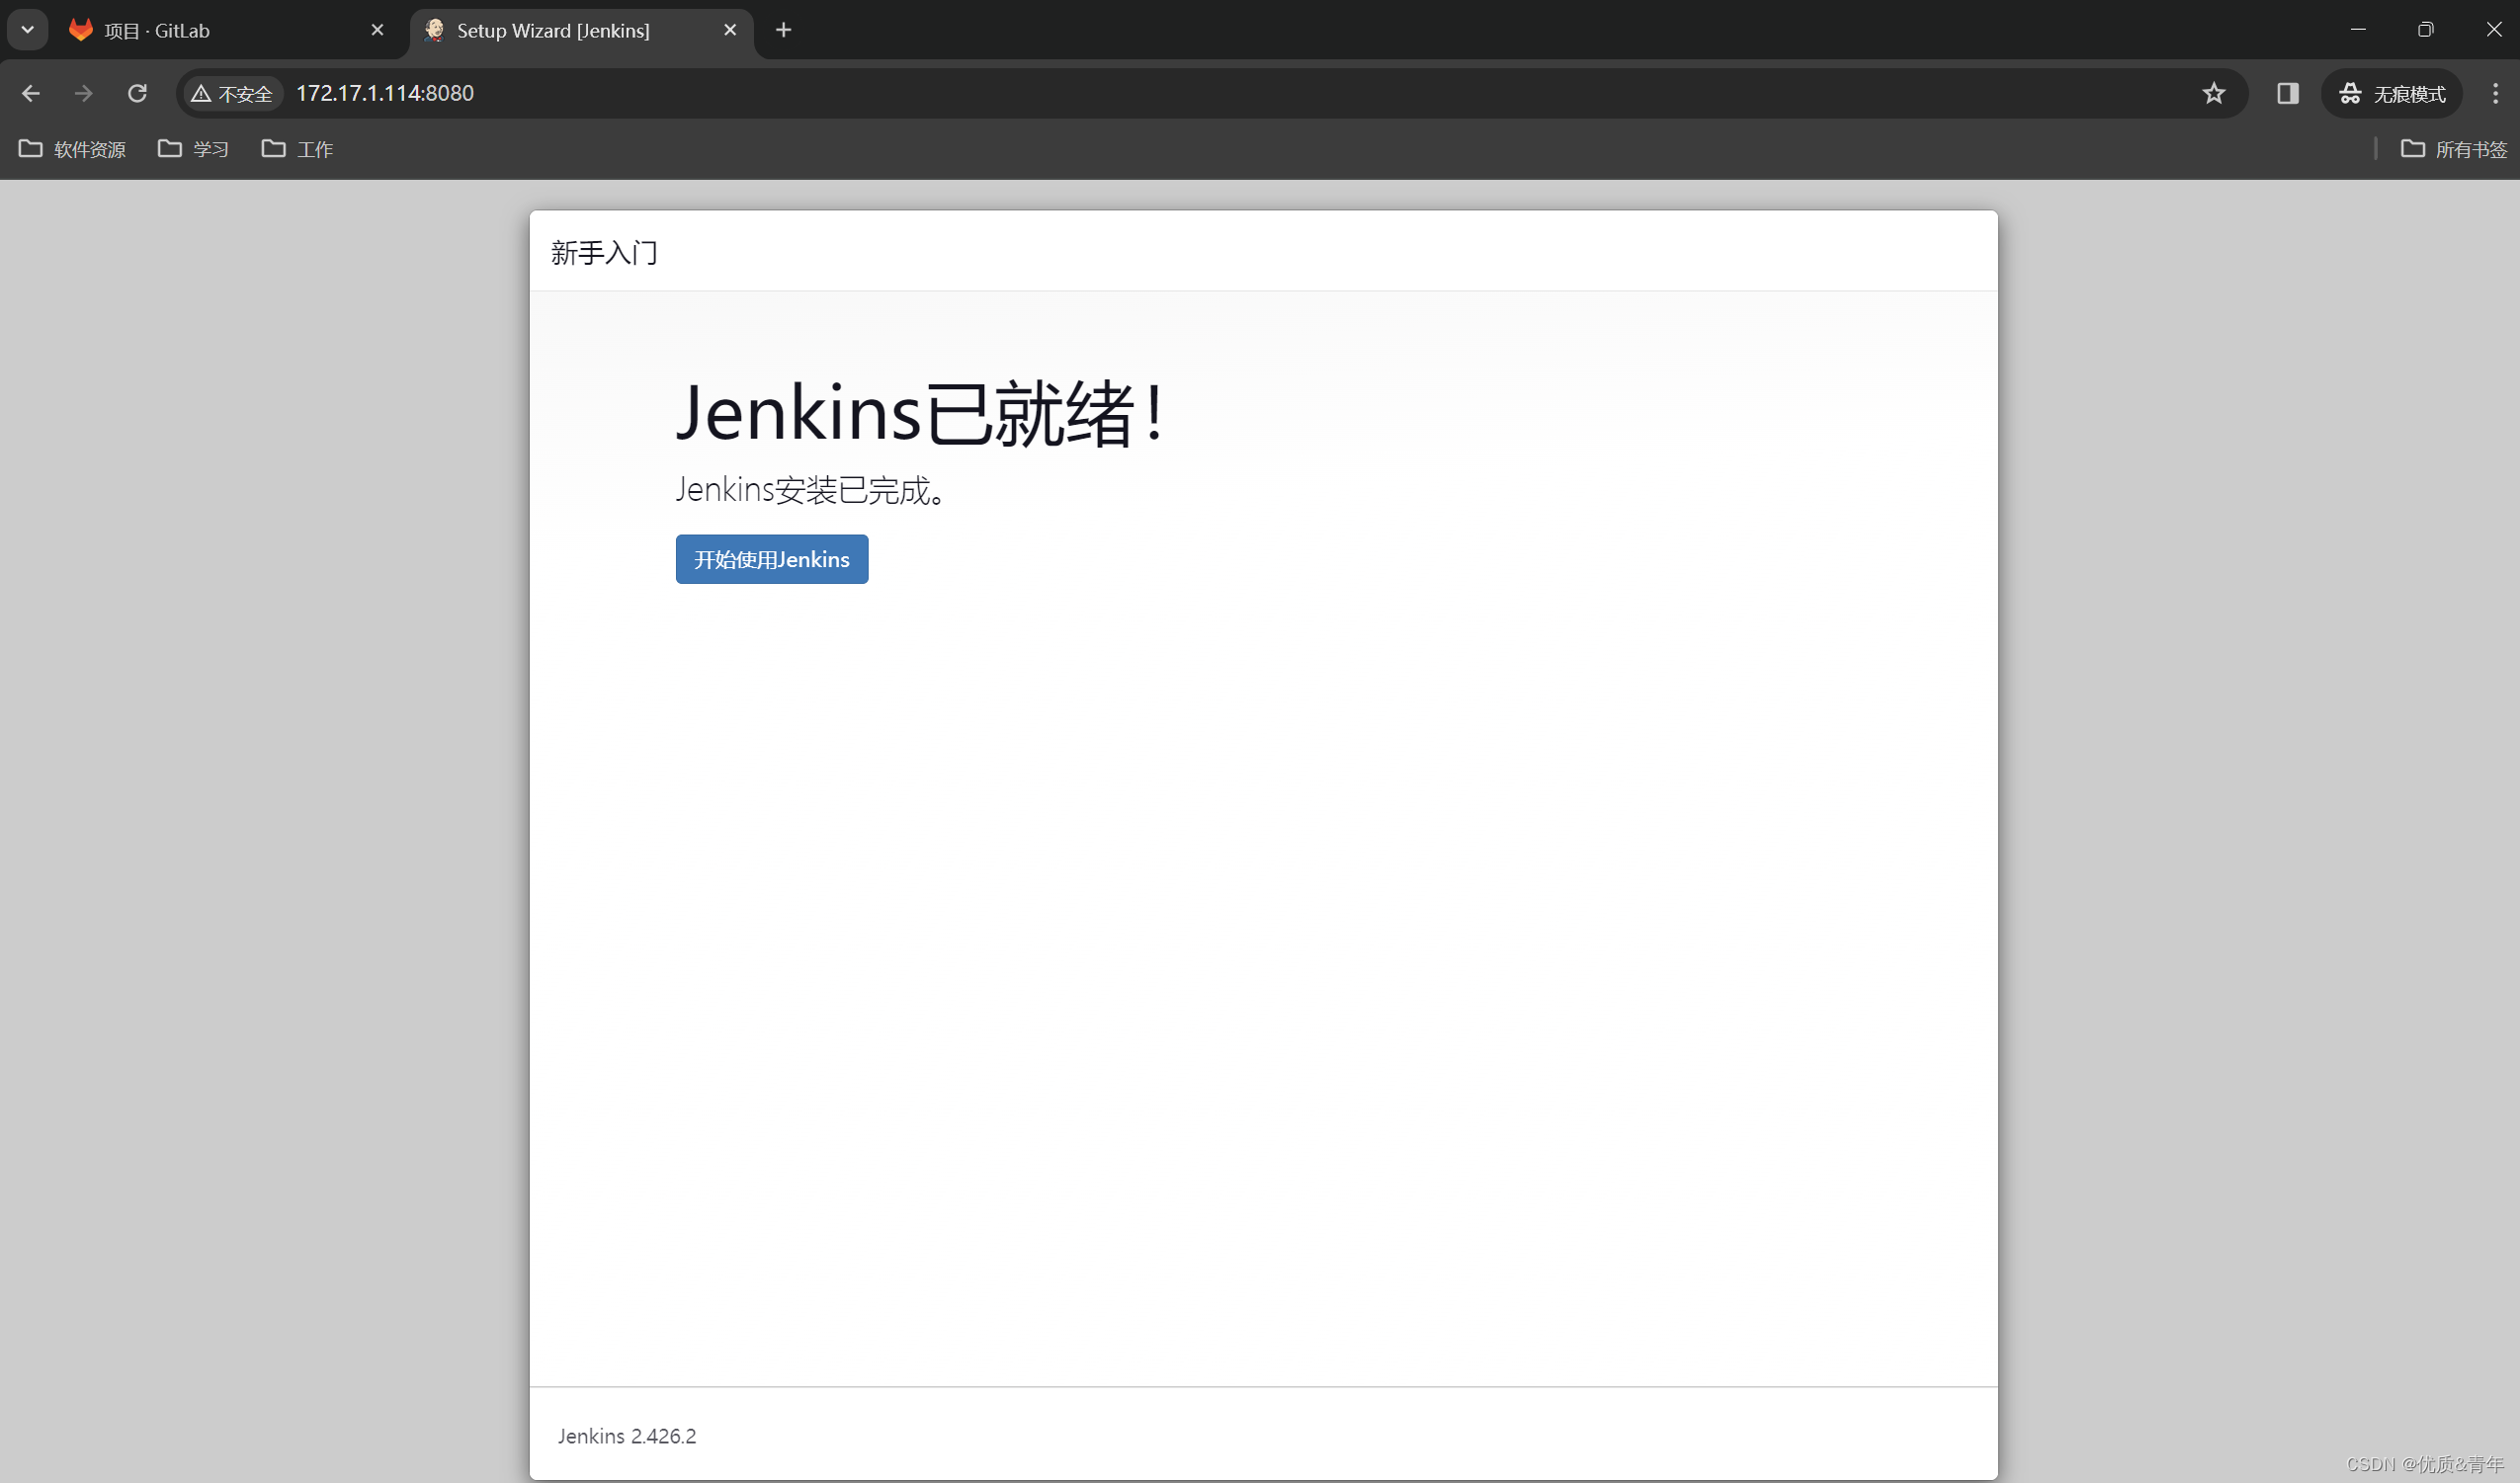This screenshot has height=1483, width=2520.
Task: Bookmark this page with the star icon
Action: [x=2213, y=93]
